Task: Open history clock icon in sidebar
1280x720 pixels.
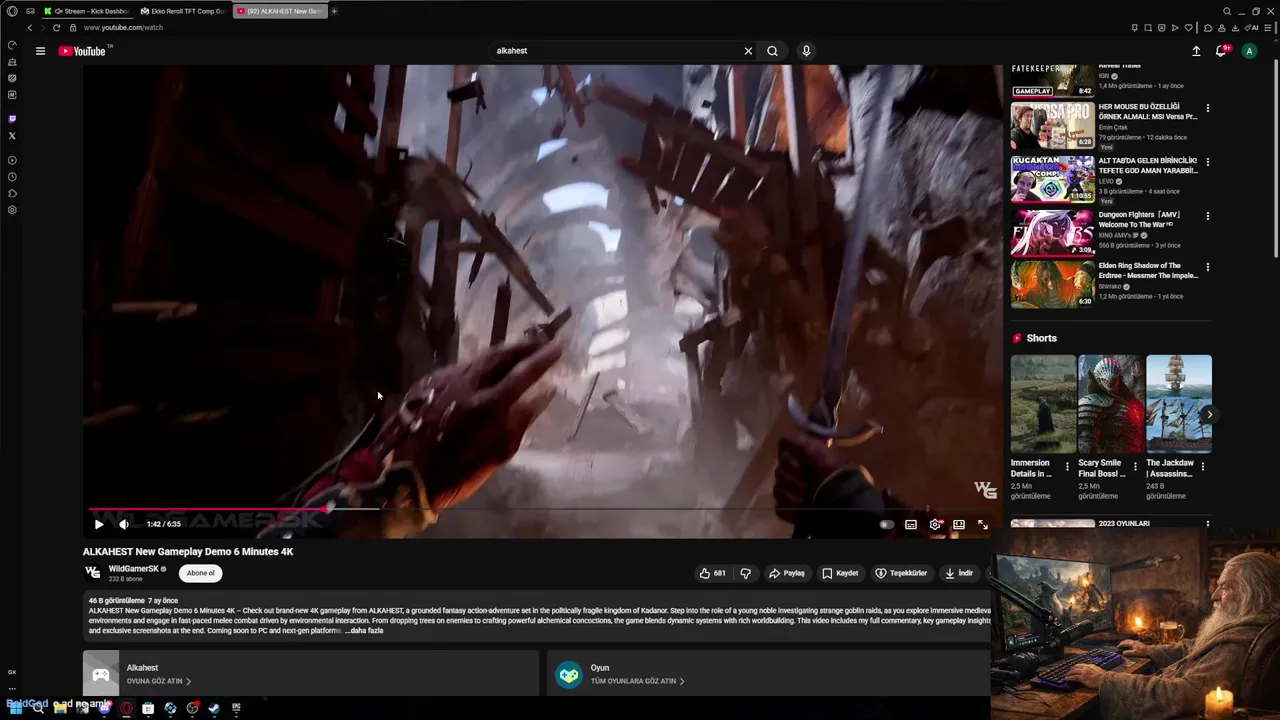Action: [12, 177]
